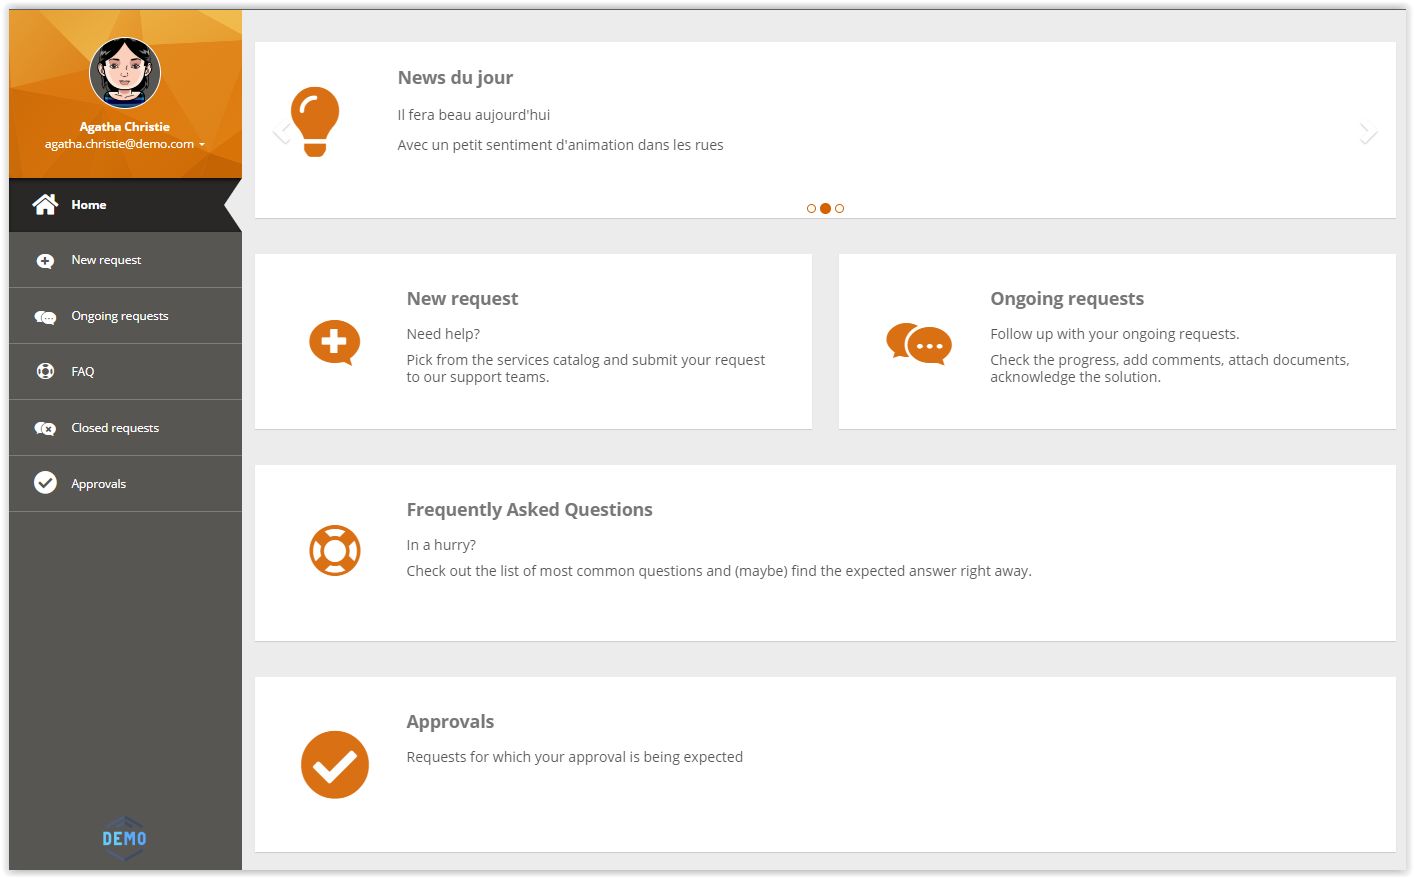Click the orange chat bubbles Ongoing requests icon

pyautogui.click(x=919, y=343)
